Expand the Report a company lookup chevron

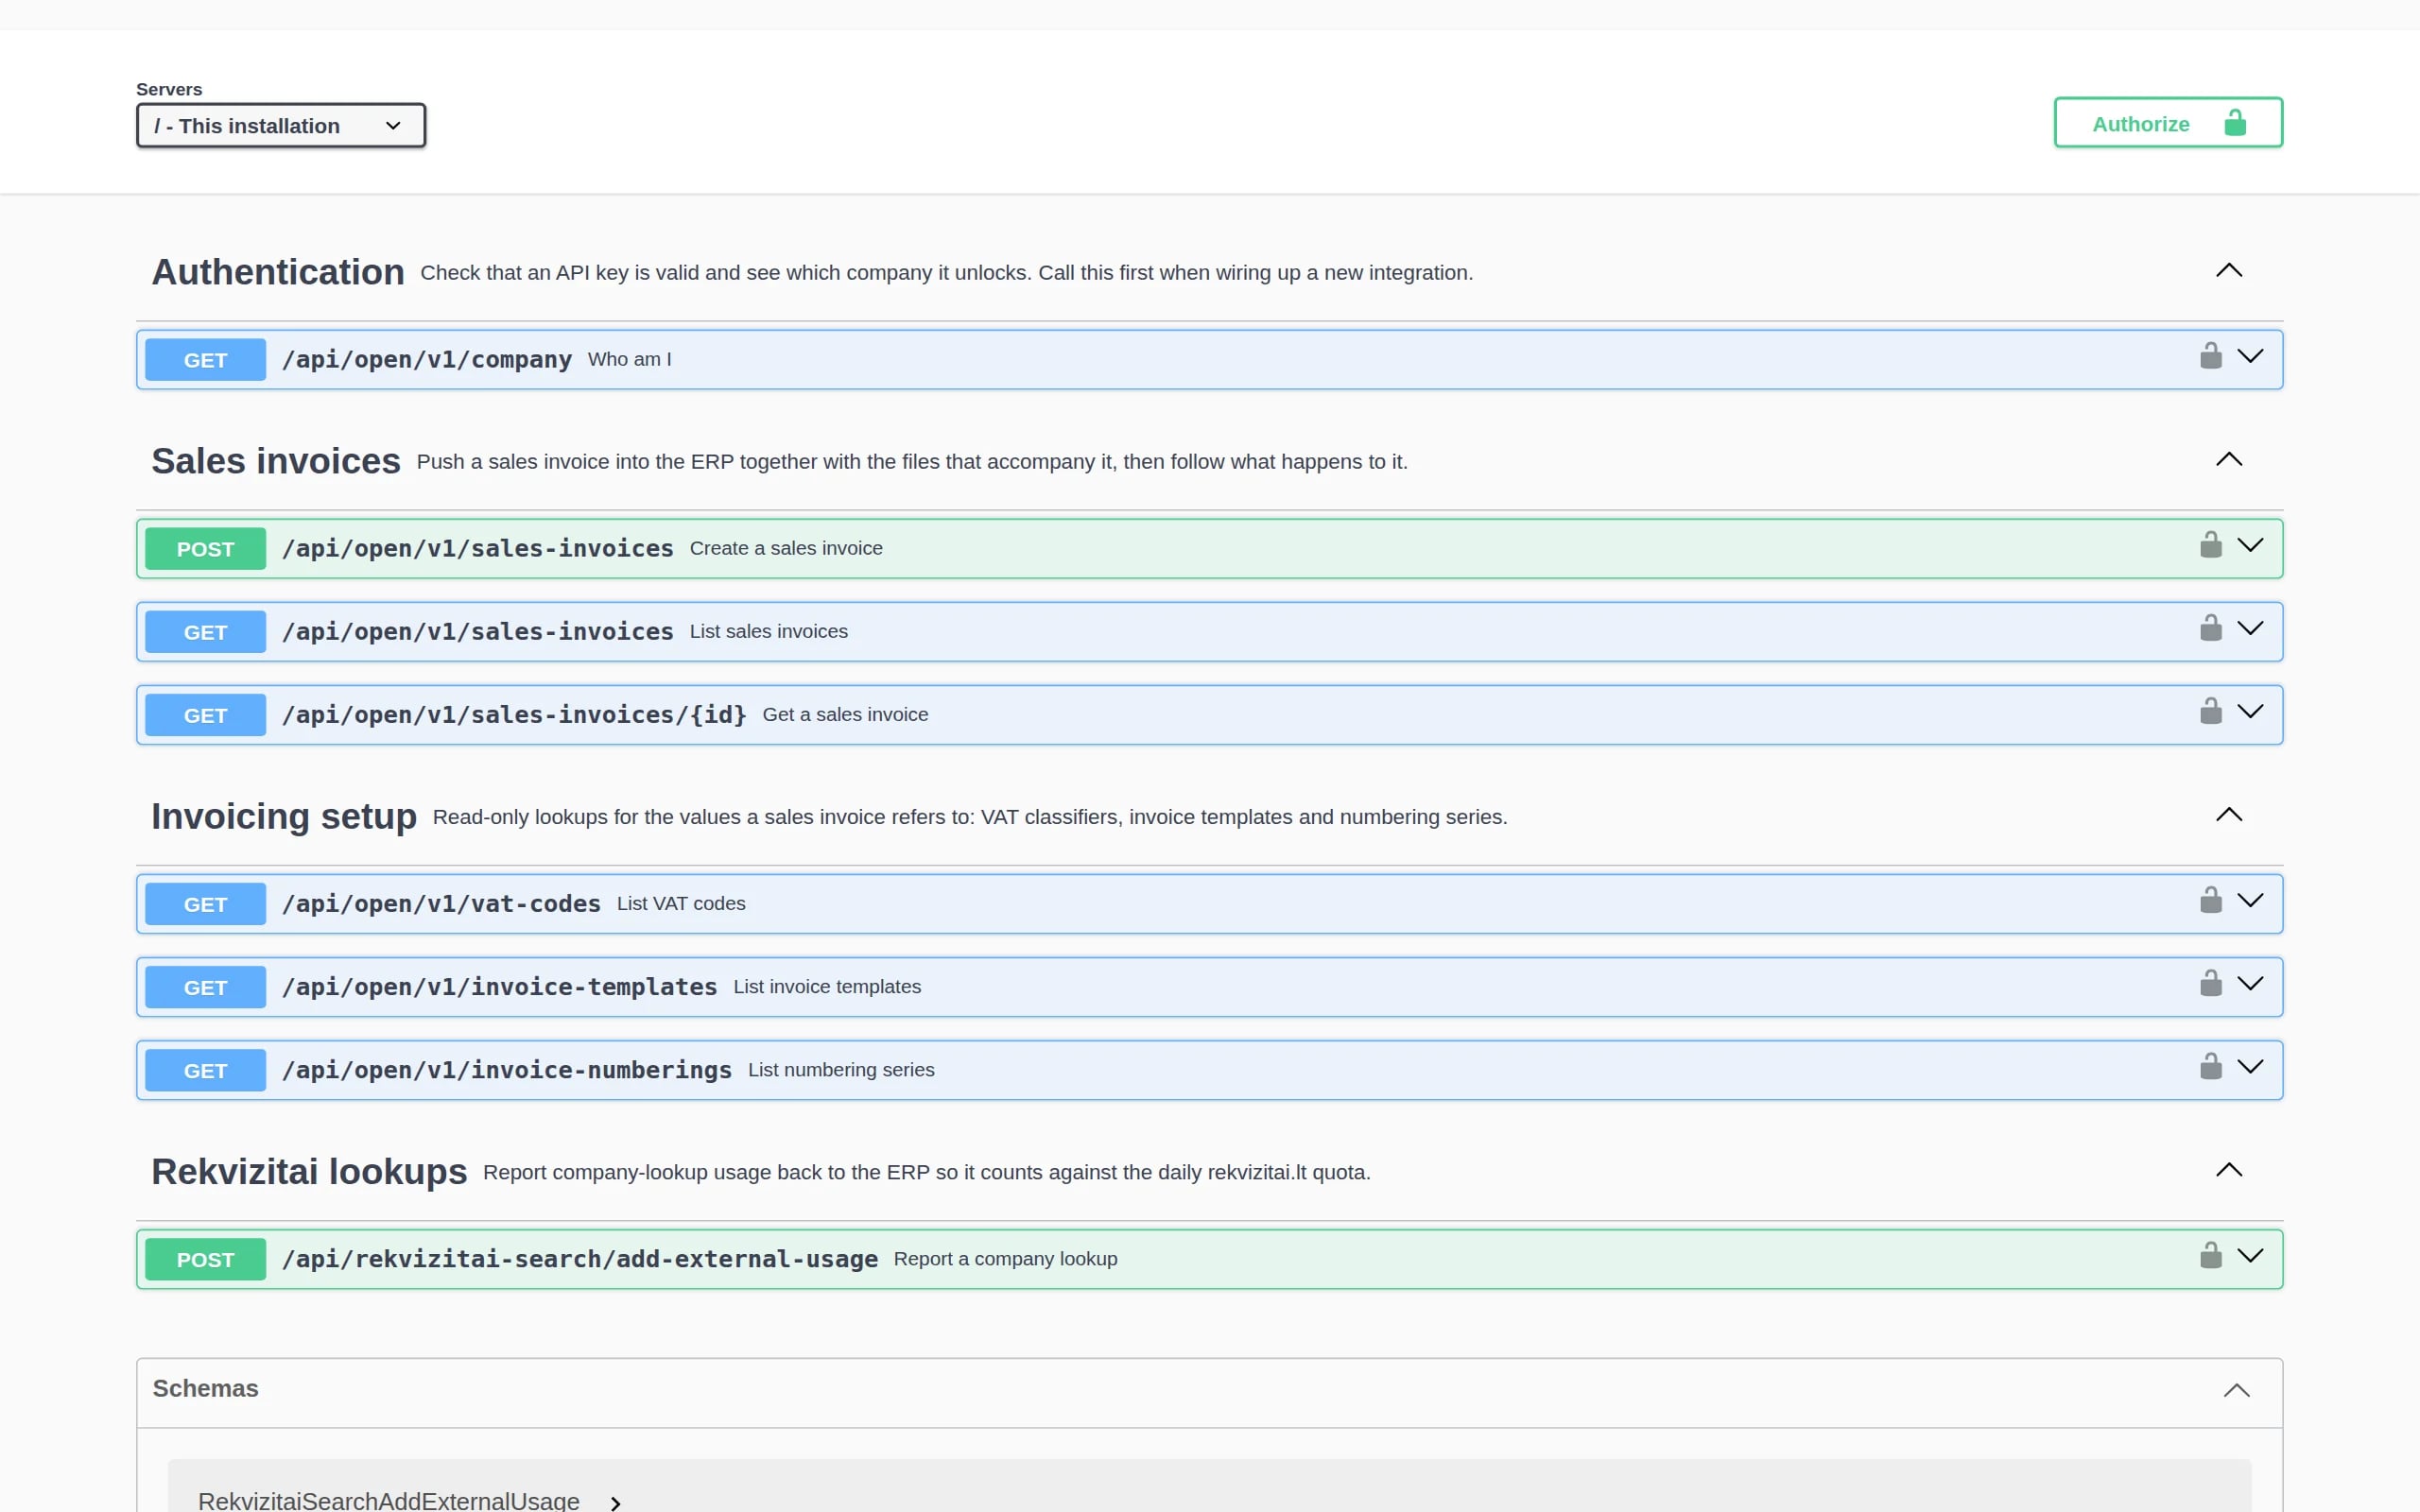[x=2250, y=1255]
